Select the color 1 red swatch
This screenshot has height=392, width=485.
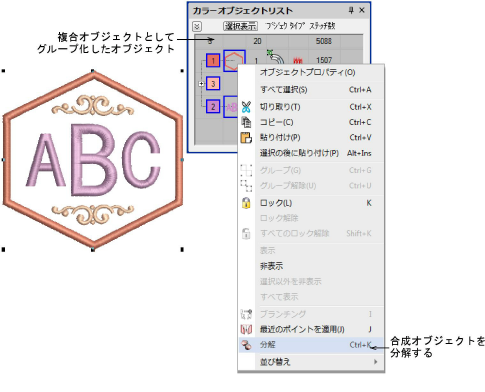point(213,61)
